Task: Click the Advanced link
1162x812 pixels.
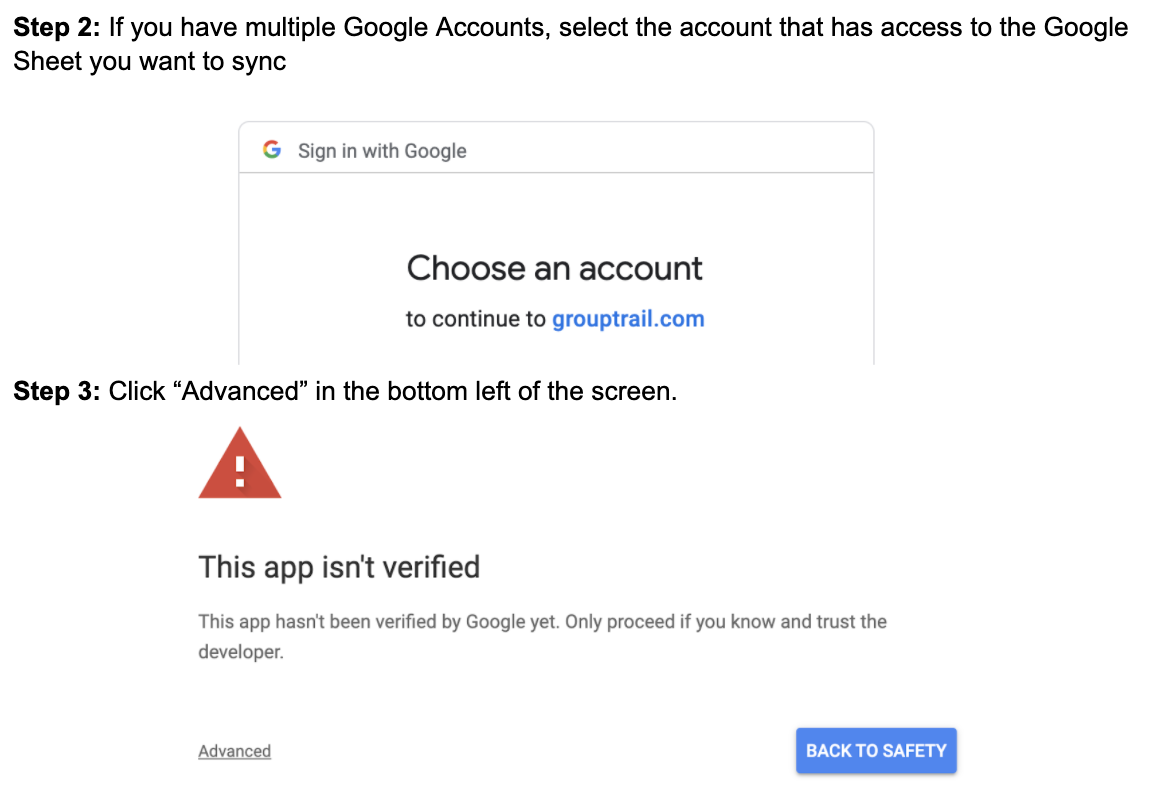Action: click(235, 751)
